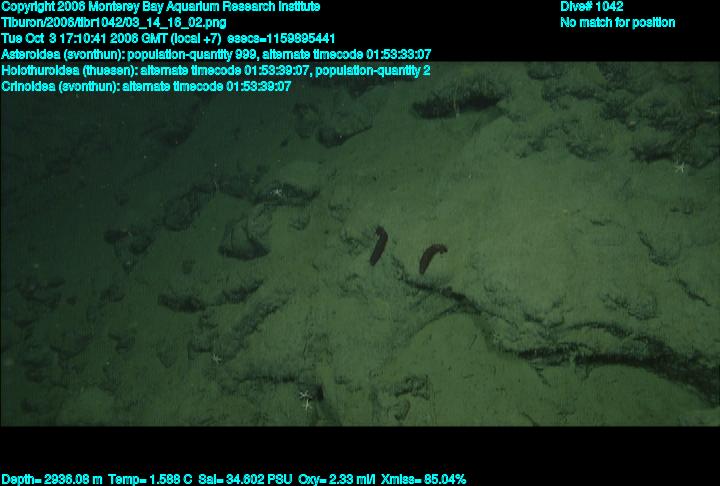
Task: Click the No match for position text
Action: [617, 22]
